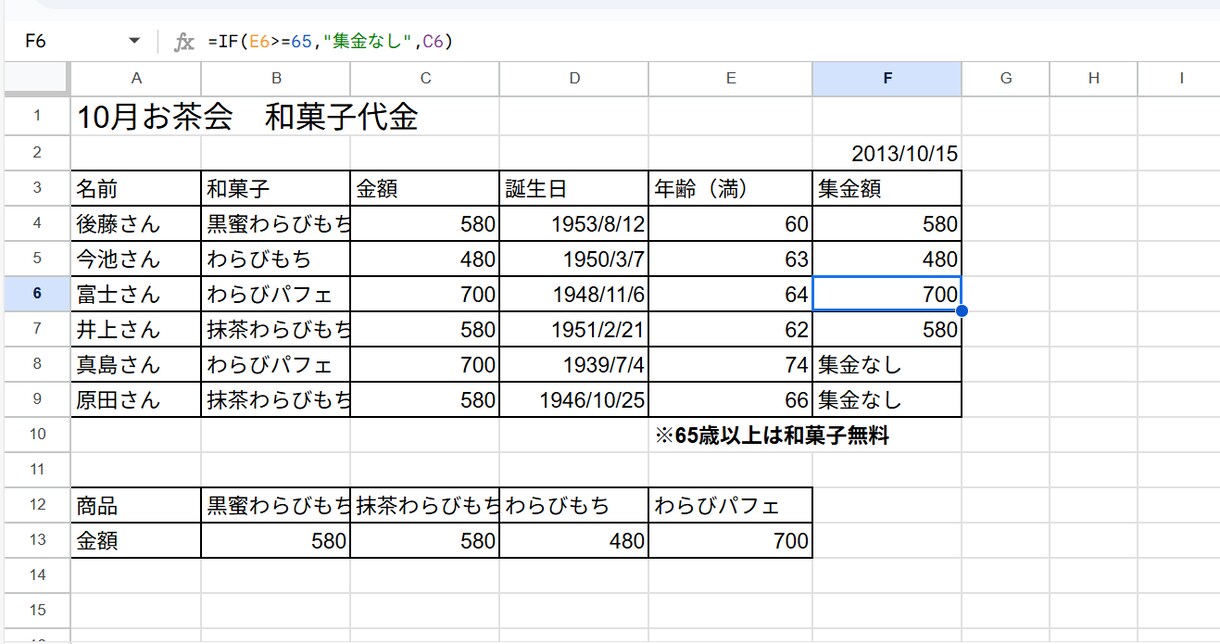1220x644 pixels.
Task: Select column A header
Action: click(136, 78)
